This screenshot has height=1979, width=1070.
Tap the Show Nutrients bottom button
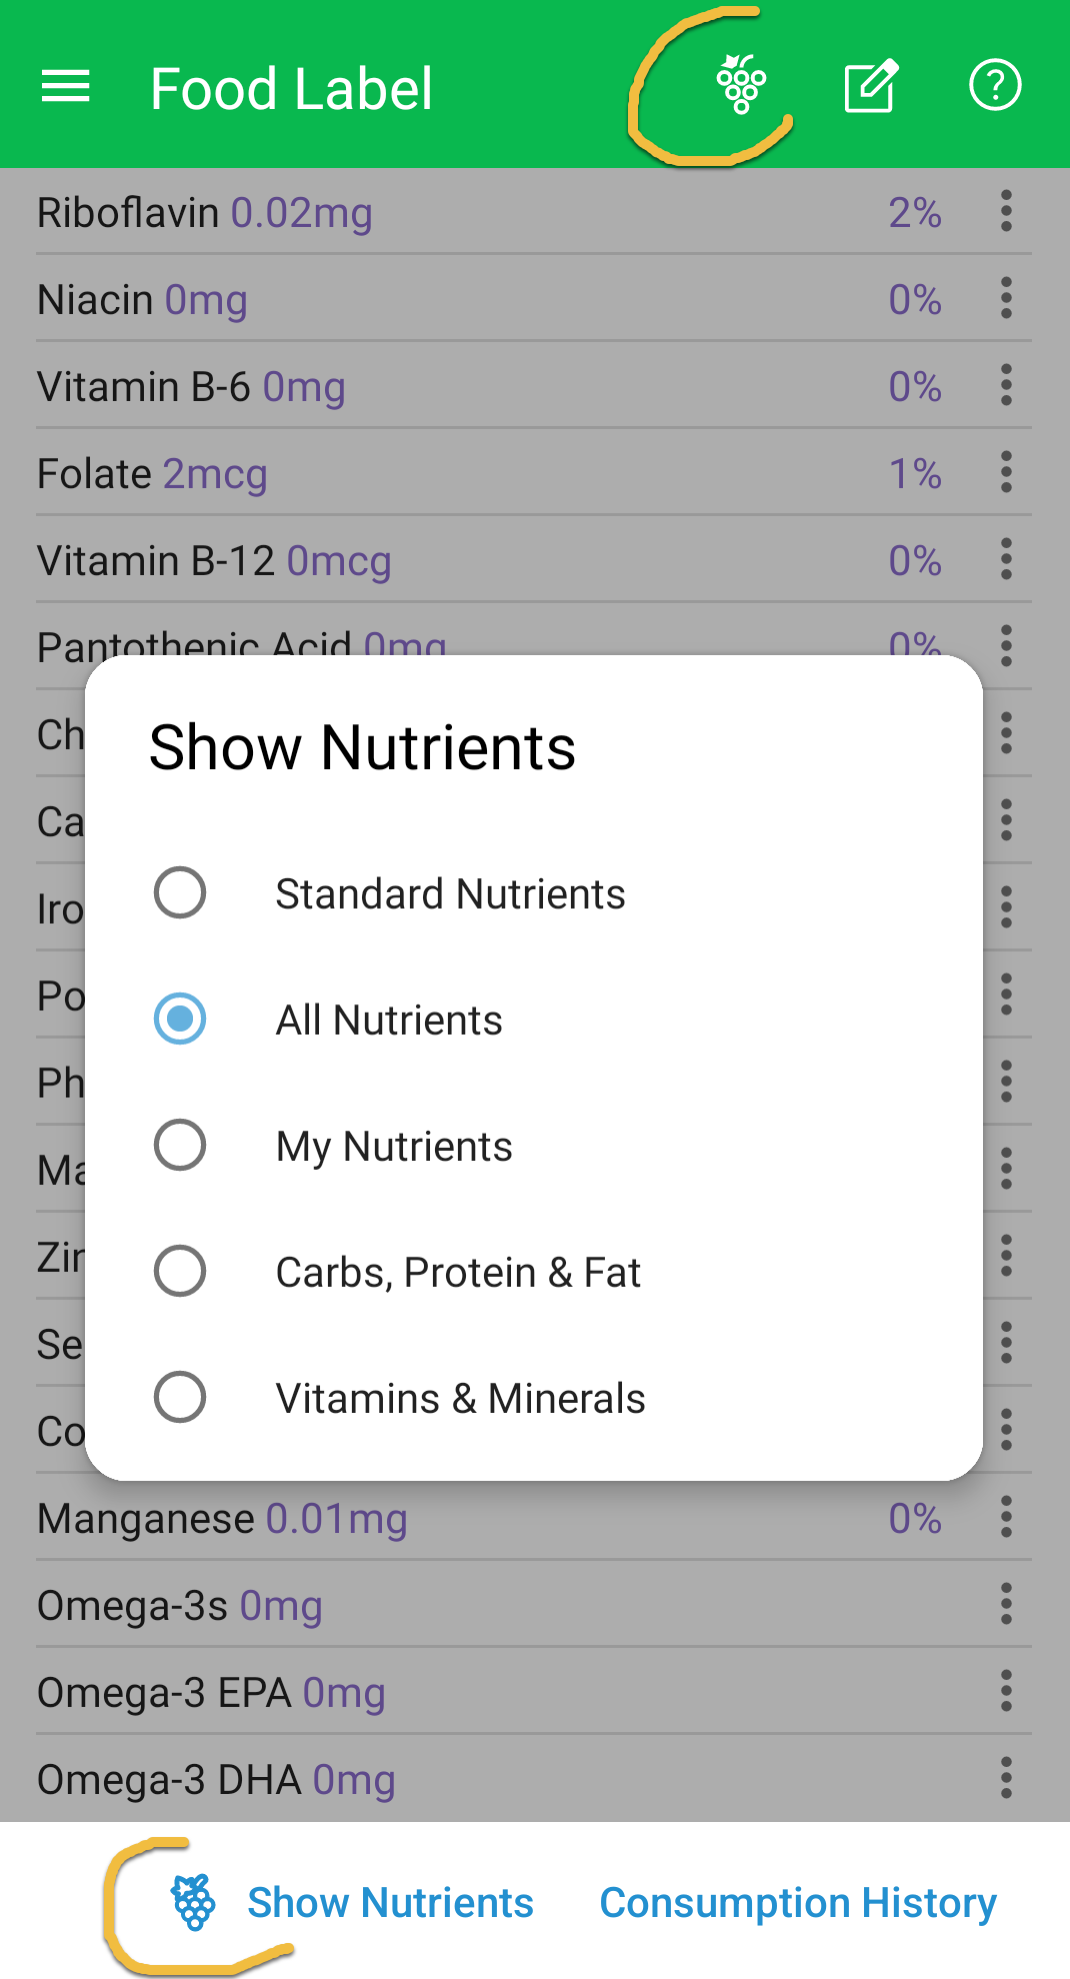(390, 1903)
